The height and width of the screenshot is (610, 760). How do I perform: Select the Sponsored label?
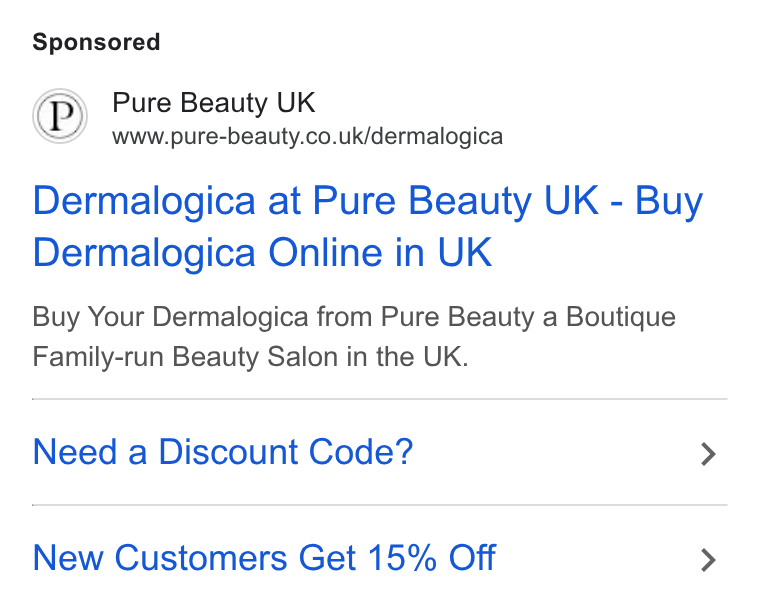(96, 42)
